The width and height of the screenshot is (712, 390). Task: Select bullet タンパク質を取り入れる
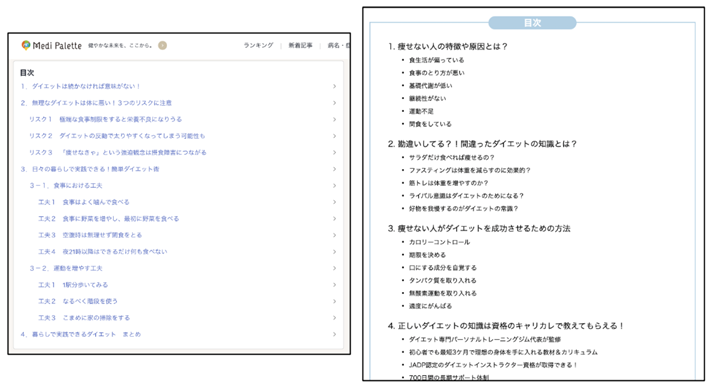tap(443, 281)
